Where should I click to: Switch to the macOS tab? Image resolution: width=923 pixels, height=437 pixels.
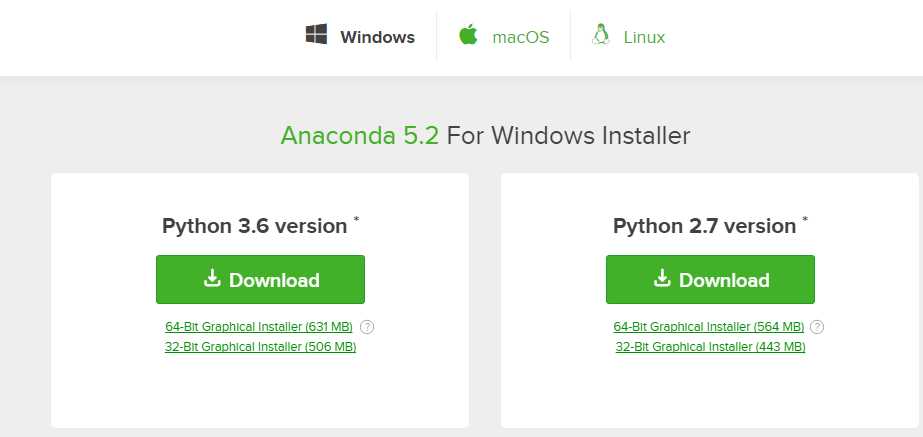pyautogui.click(x=520, y=37)
